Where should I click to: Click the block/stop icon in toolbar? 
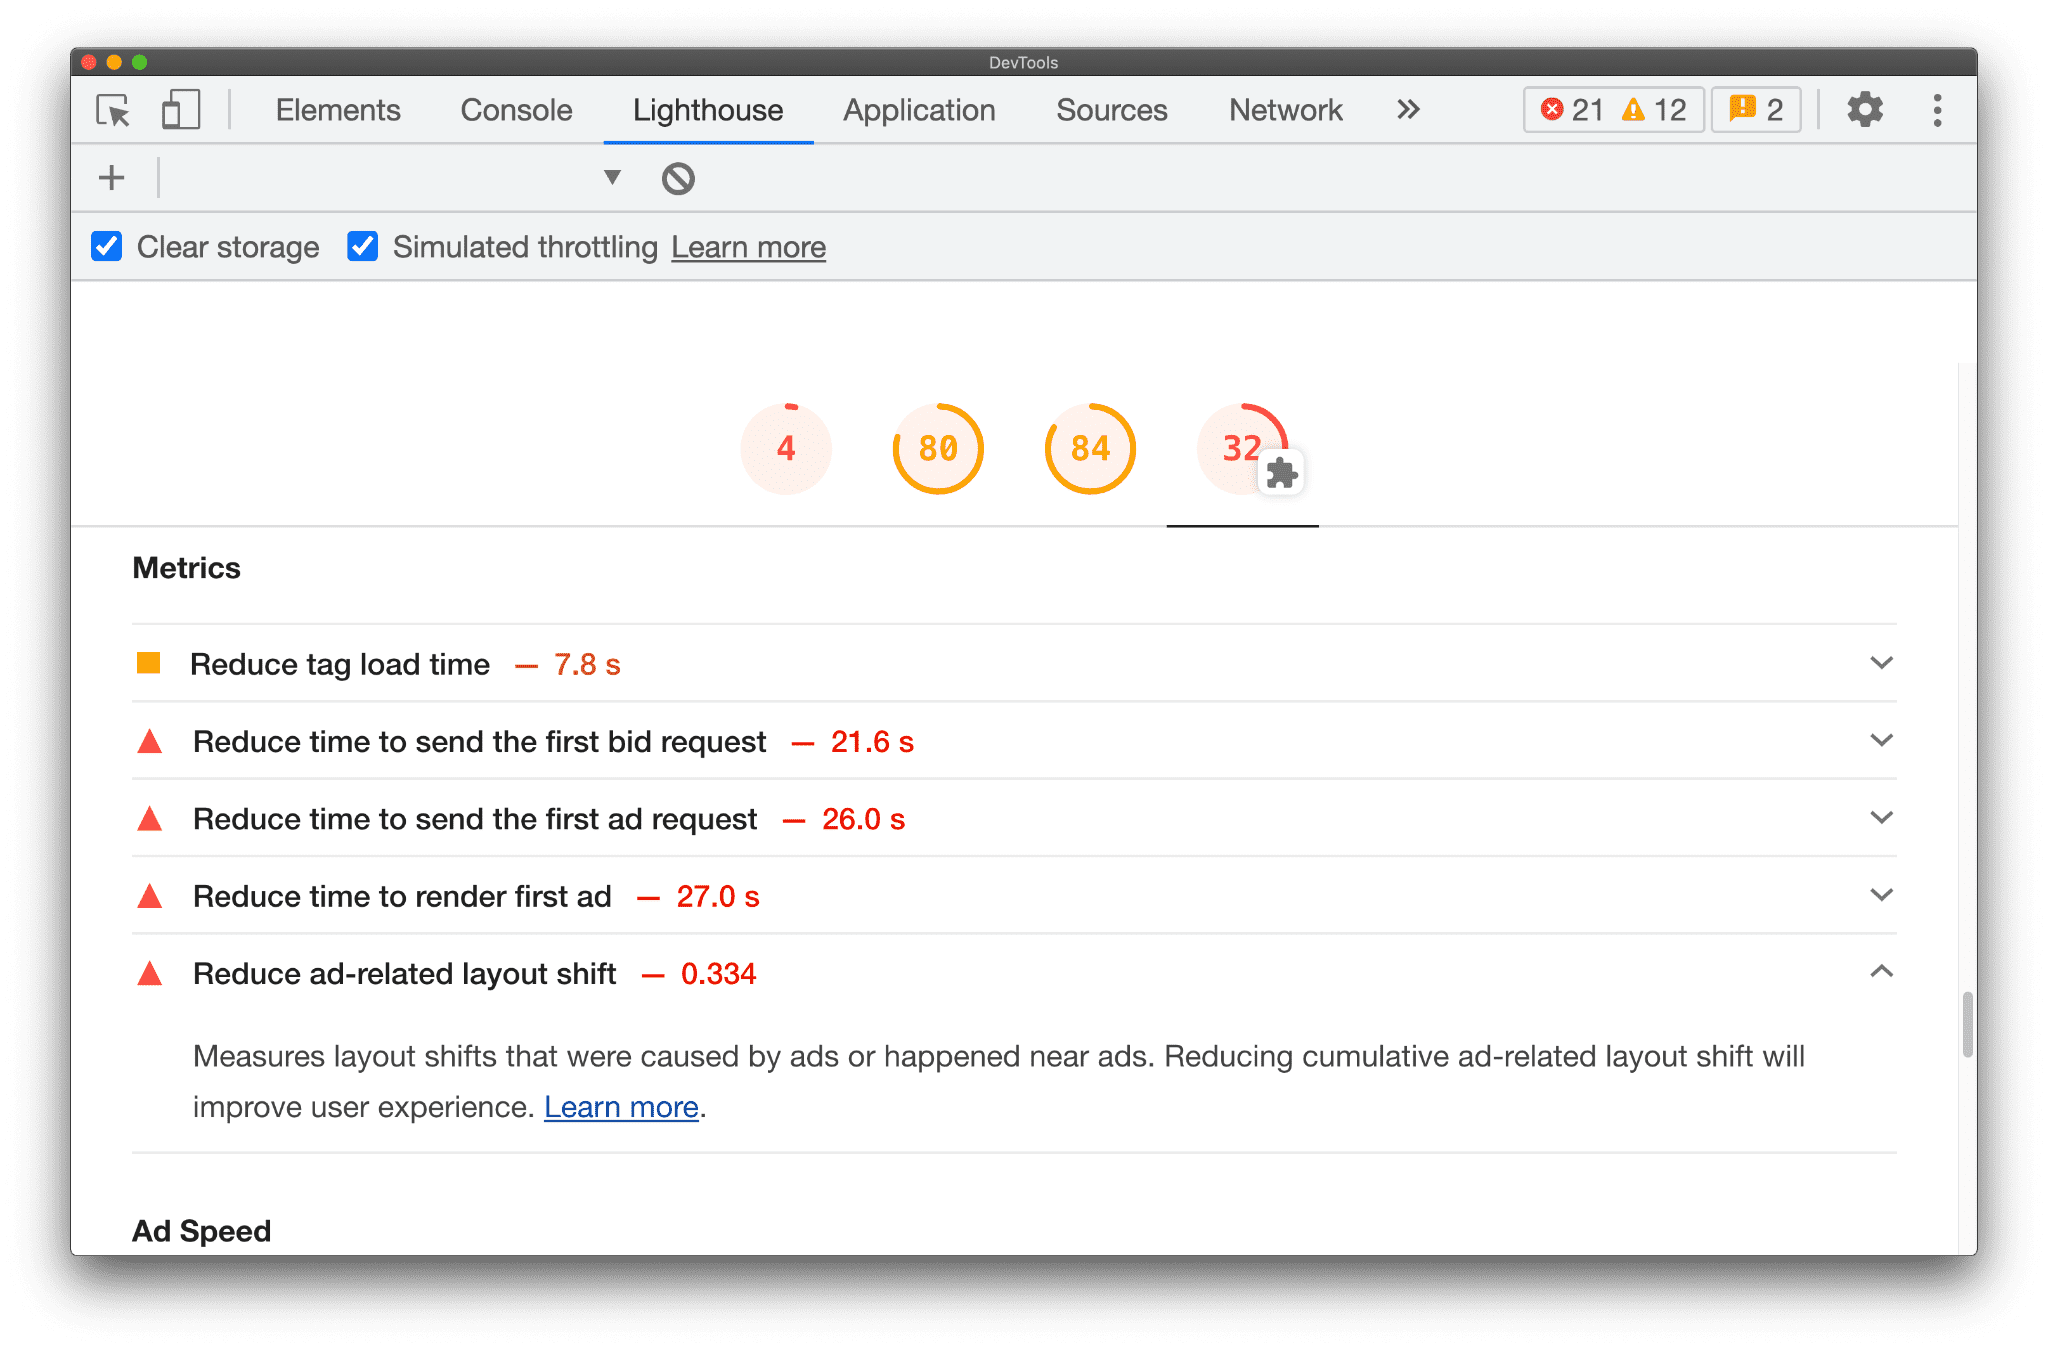coord(677,179)
